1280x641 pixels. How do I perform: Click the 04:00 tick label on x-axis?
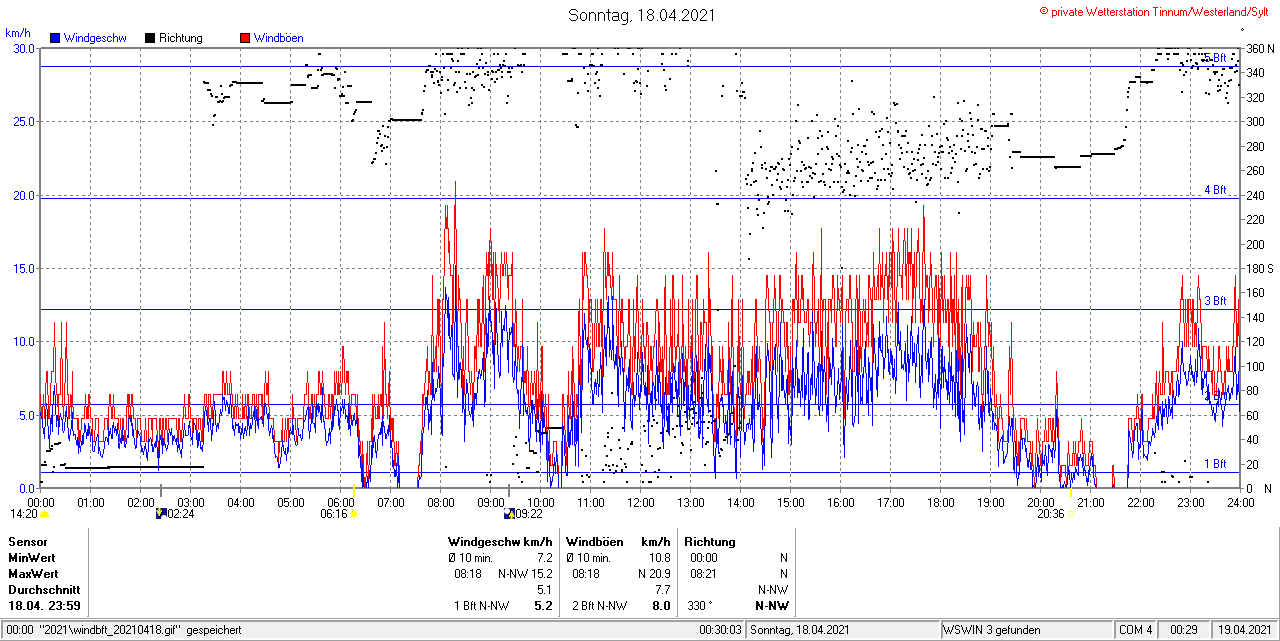coord(240,502)
